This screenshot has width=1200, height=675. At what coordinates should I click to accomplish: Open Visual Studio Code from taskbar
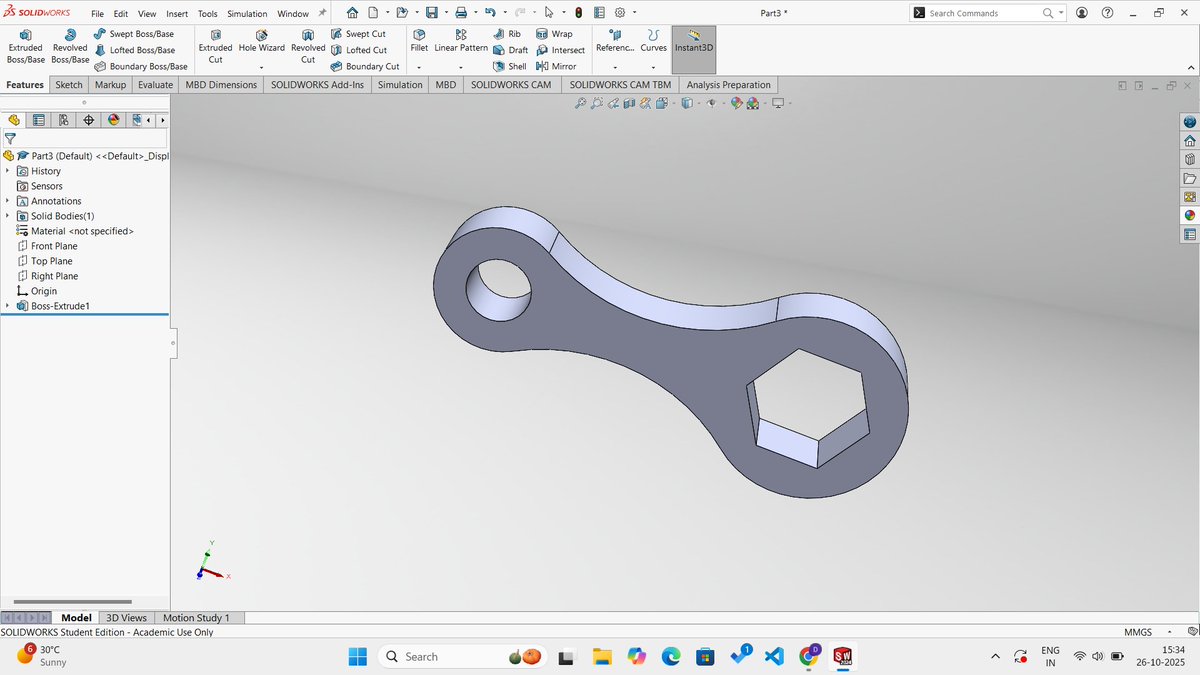point(774,656)
